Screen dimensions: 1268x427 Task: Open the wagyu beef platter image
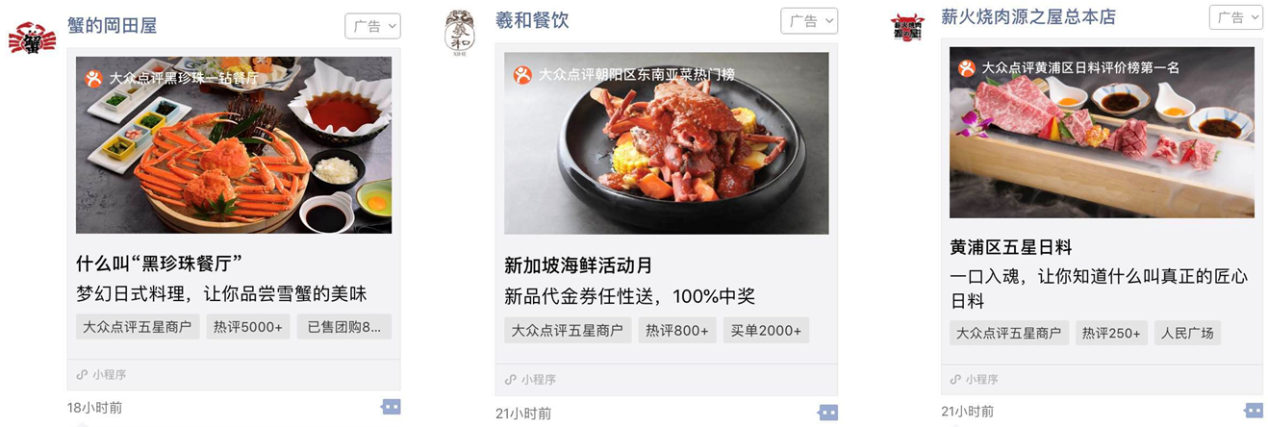pyautogui.click(x=1102, y=132)
